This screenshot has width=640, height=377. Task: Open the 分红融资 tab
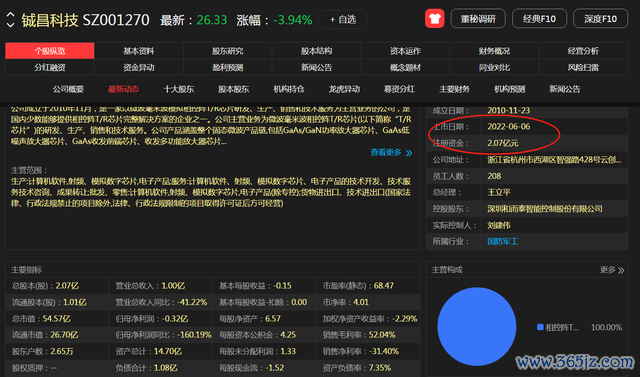(50, 67)
